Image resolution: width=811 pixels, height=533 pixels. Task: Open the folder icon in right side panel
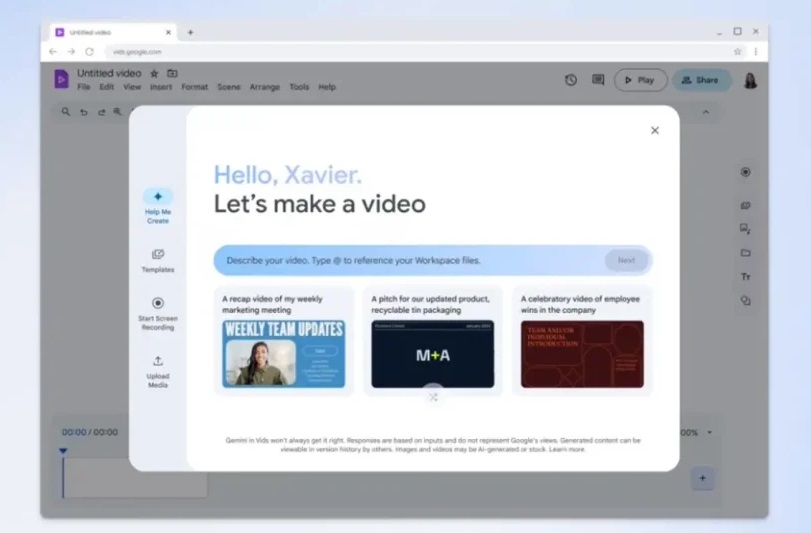click(x=745, y=253)
